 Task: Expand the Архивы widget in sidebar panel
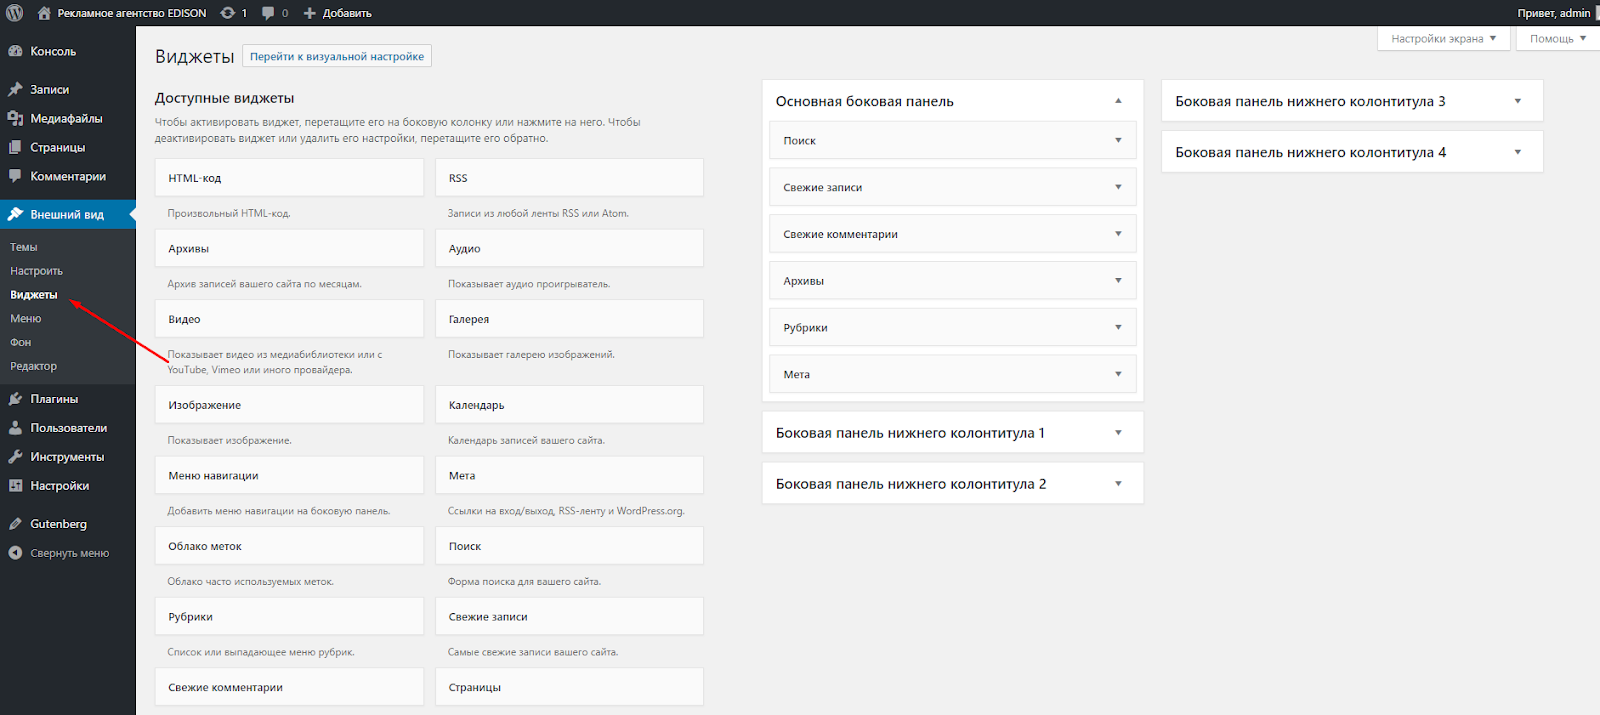click(1118, 281)
